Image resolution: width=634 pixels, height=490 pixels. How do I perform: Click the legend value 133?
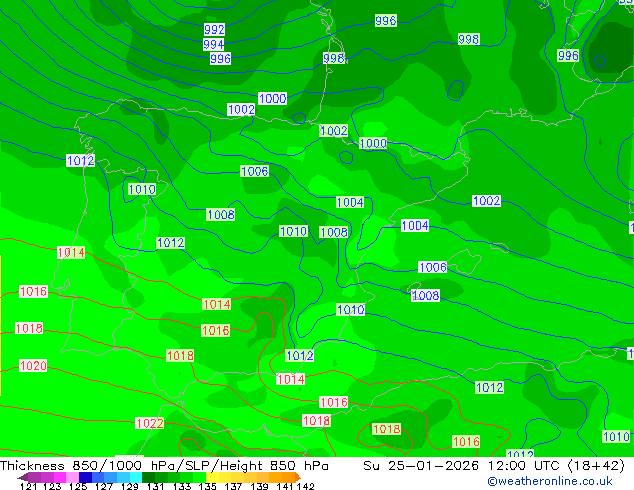tap(182, 486)
